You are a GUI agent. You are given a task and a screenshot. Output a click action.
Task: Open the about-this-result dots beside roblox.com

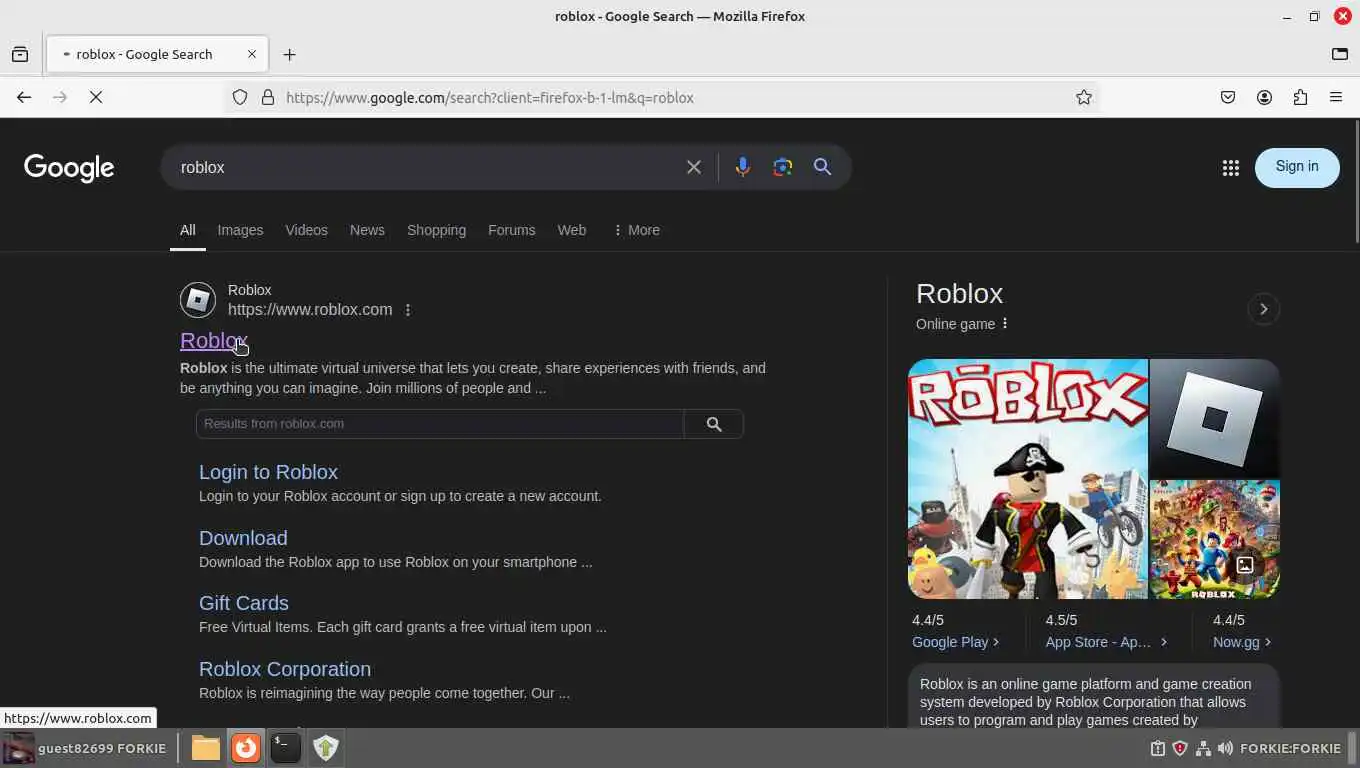coord(407,310)
